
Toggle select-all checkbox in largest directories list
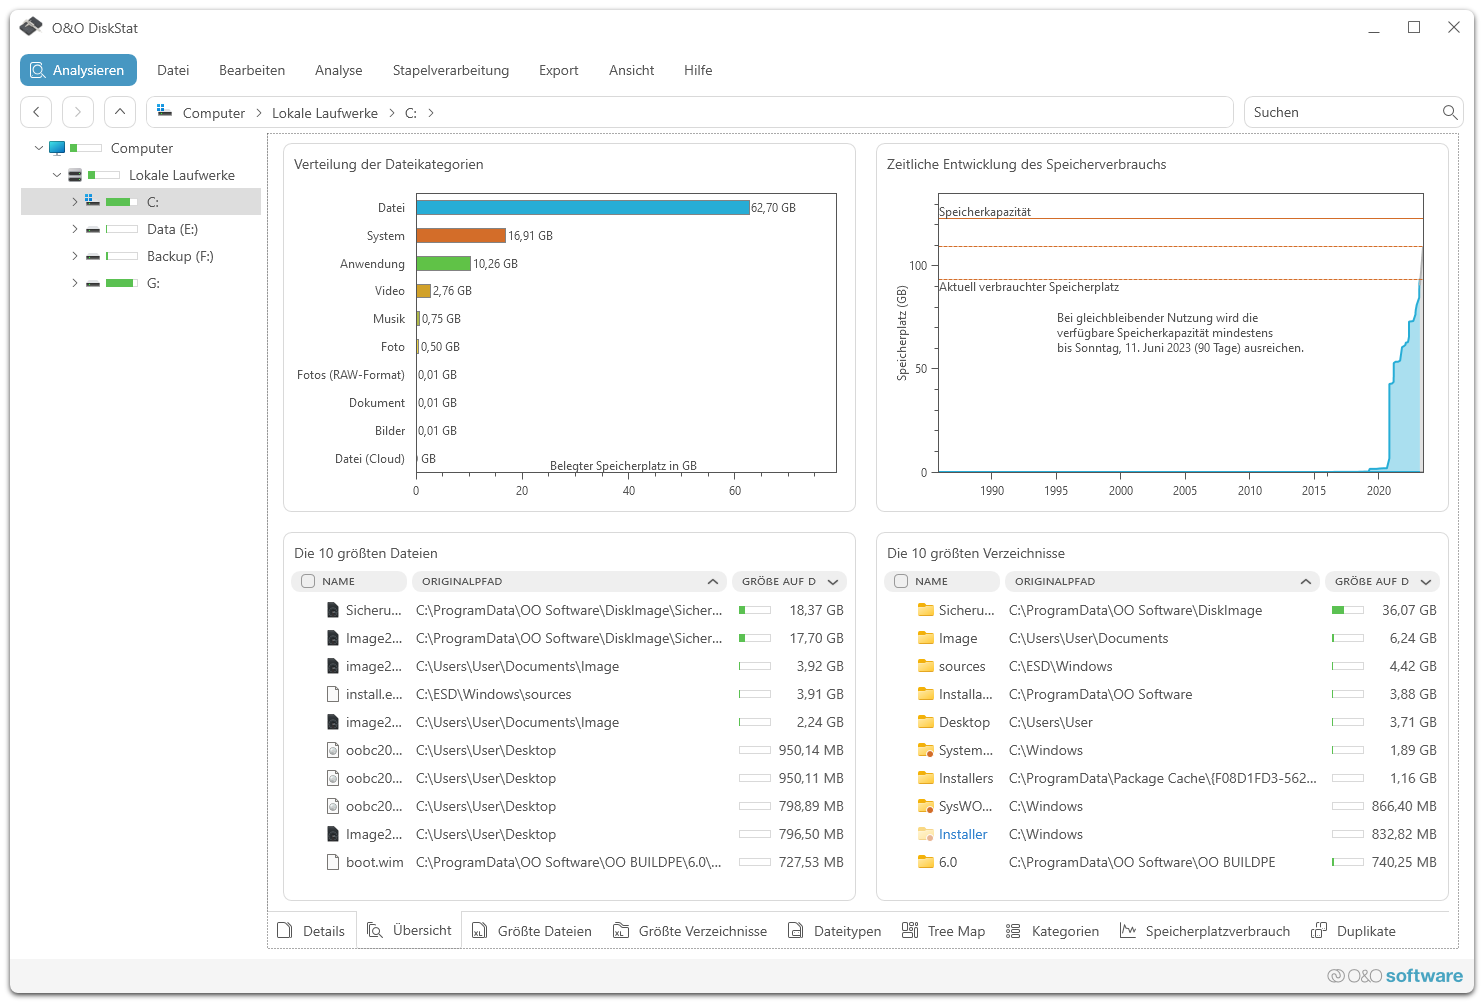pos(901,581)
